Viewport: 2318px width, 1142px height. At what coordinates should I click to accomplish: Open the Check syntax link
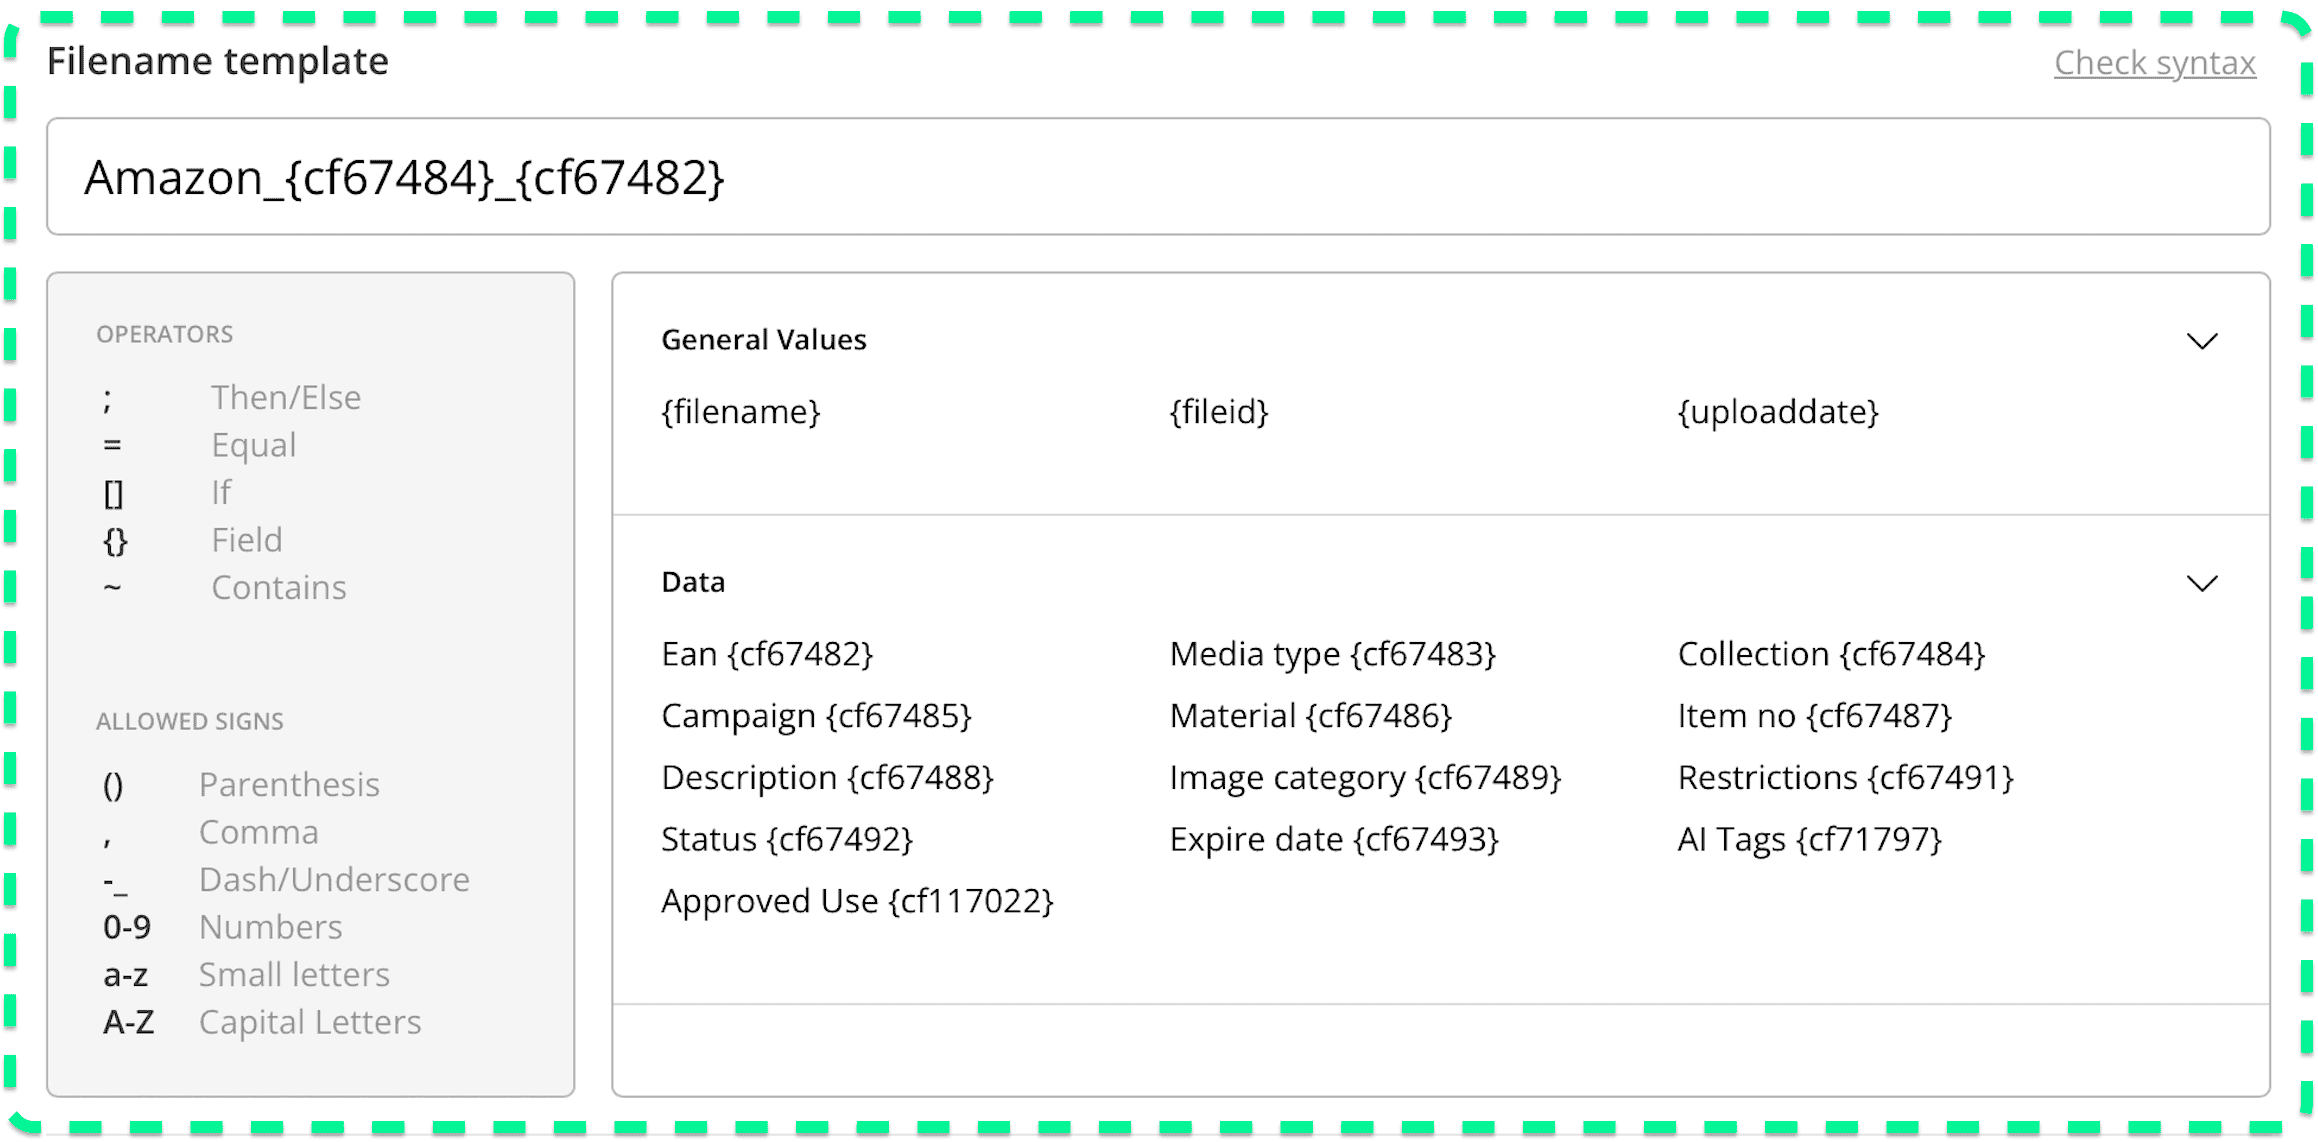[x=2154, y=62]
